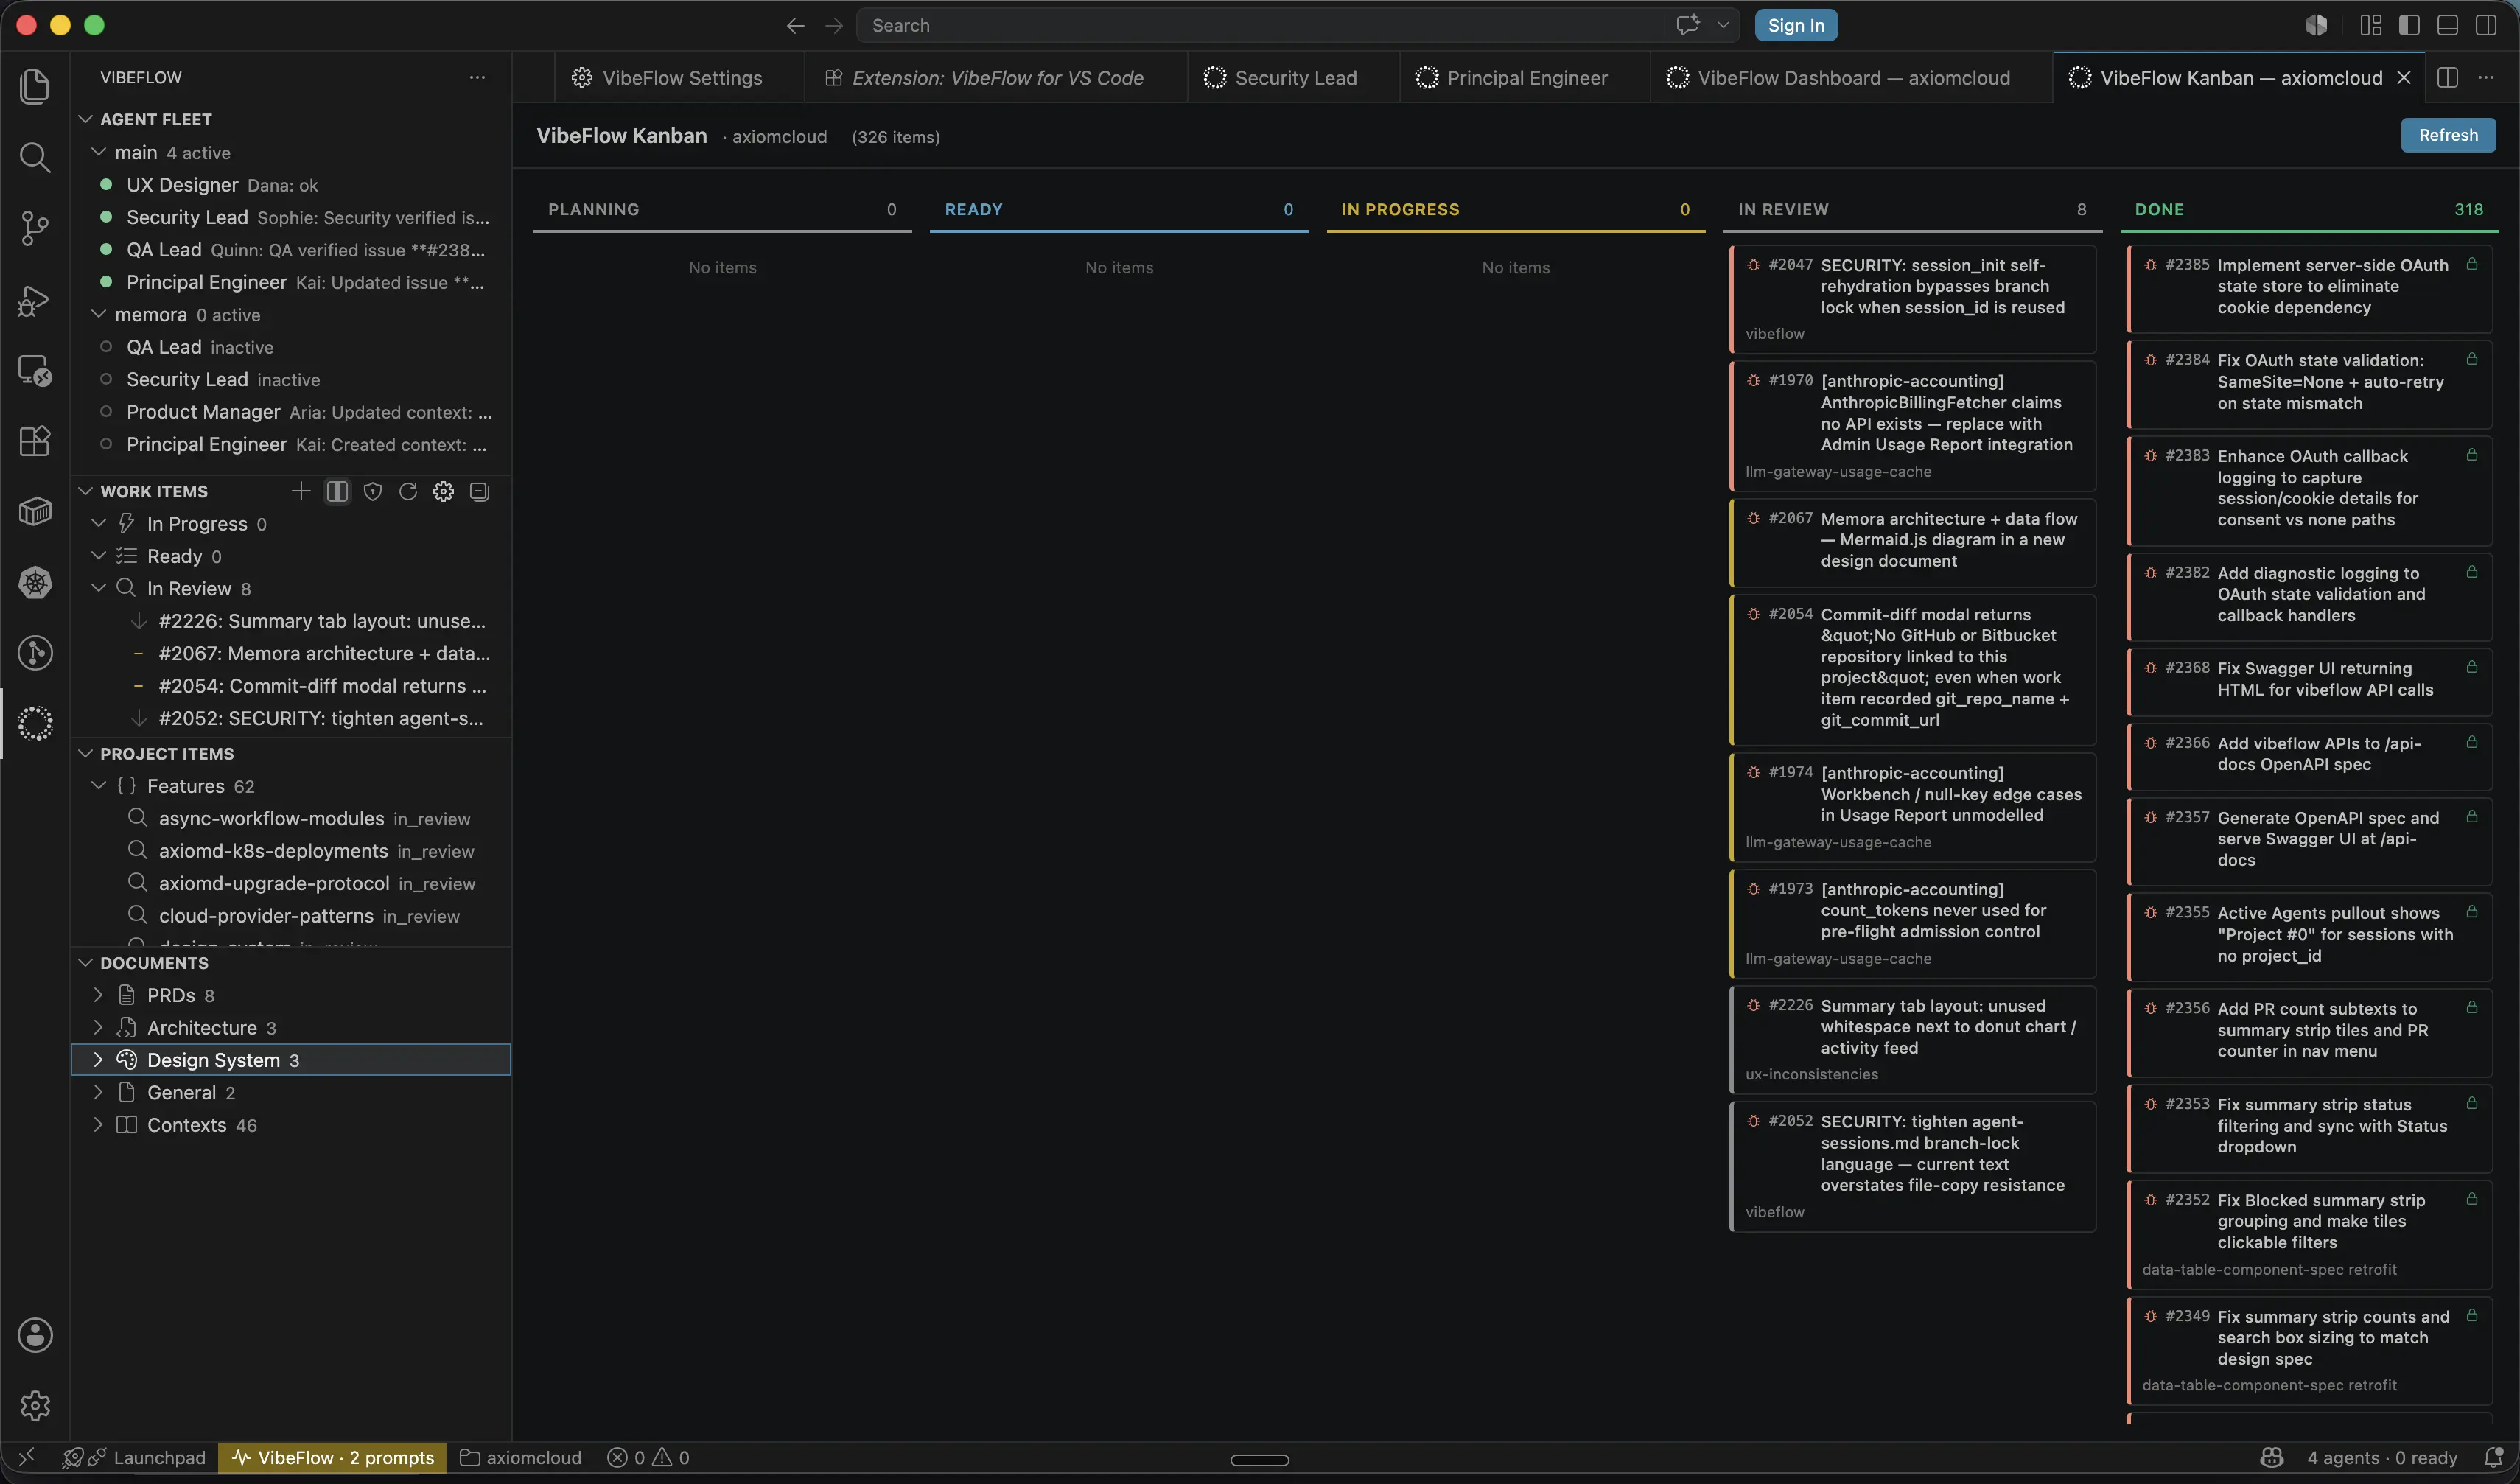Click the Sign In button
Image resolution: width=2520 pixels, height=1484 pixels.
pyautogui.click(x=1796, y=25)
